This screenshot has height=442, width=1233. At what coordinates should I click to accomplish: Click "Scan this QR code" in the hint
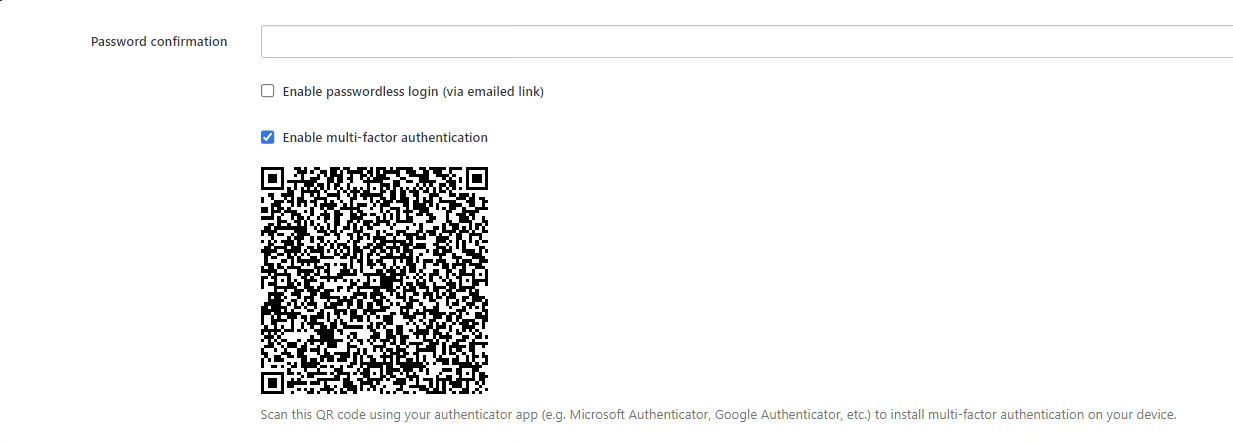click(x=312, y=415)
